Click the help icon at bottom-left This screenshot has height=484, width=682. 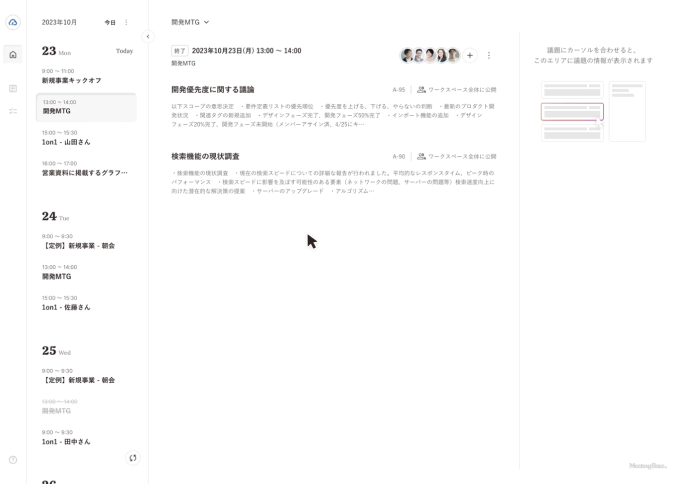click(x=13, y=460)
